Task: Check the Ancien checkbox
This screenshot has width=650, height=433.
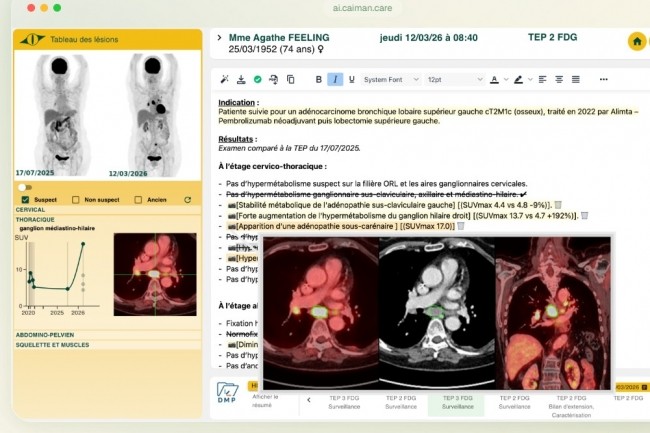Action: tap(138, 200)
